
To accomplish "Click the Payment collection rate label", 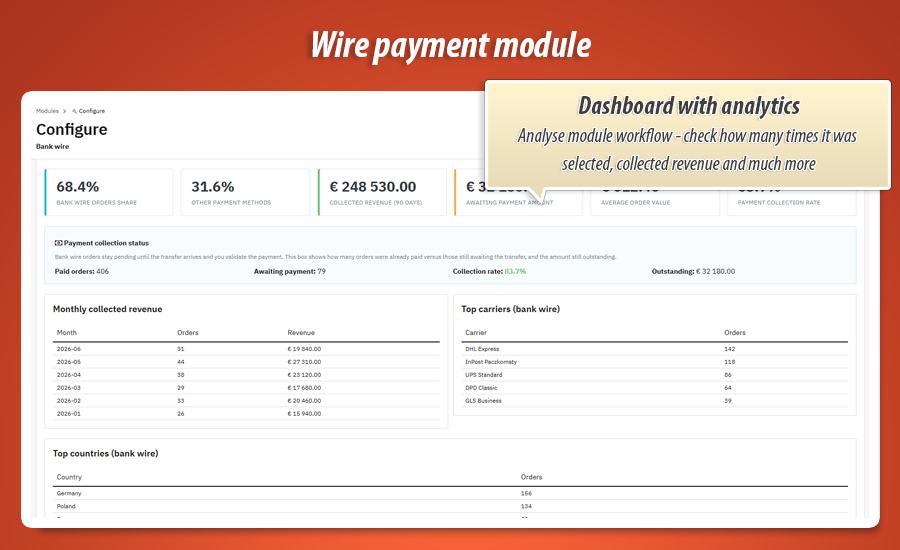I will [779, 203].
